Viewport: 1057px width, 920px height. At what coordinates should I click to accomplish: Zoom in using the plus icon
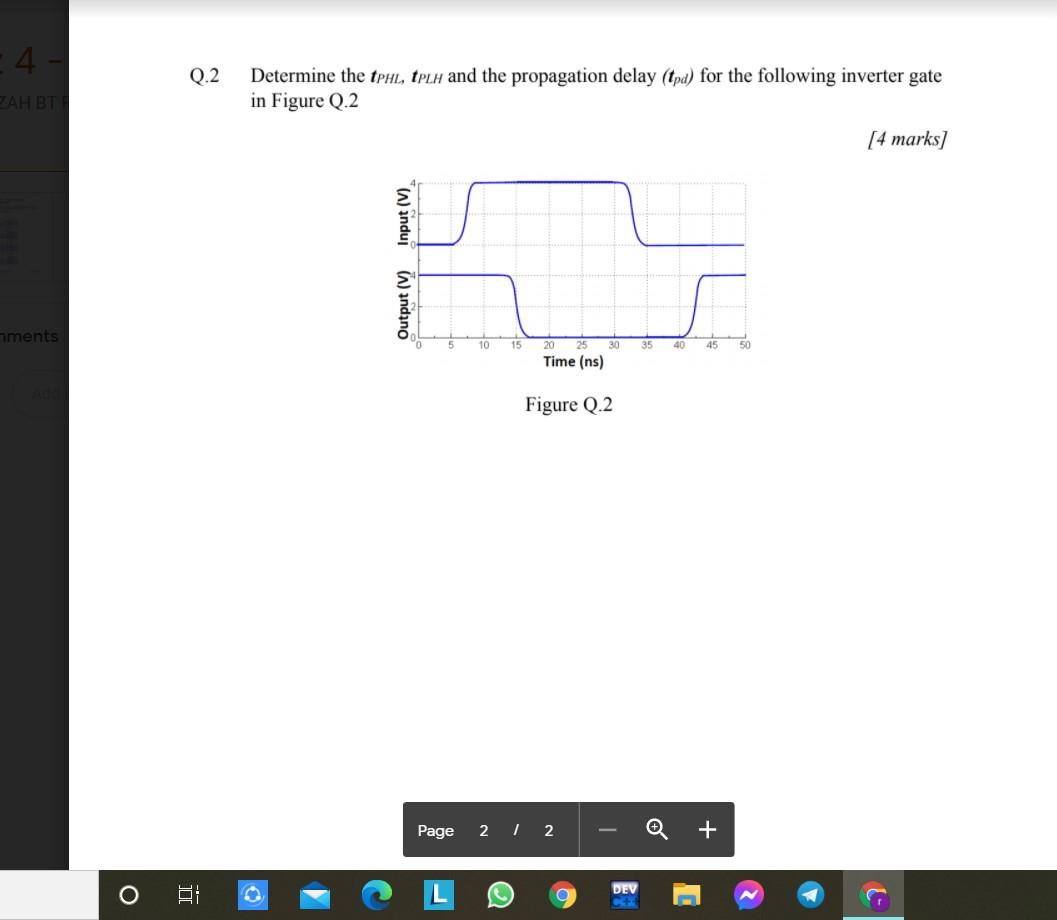(x=707, y=829)
